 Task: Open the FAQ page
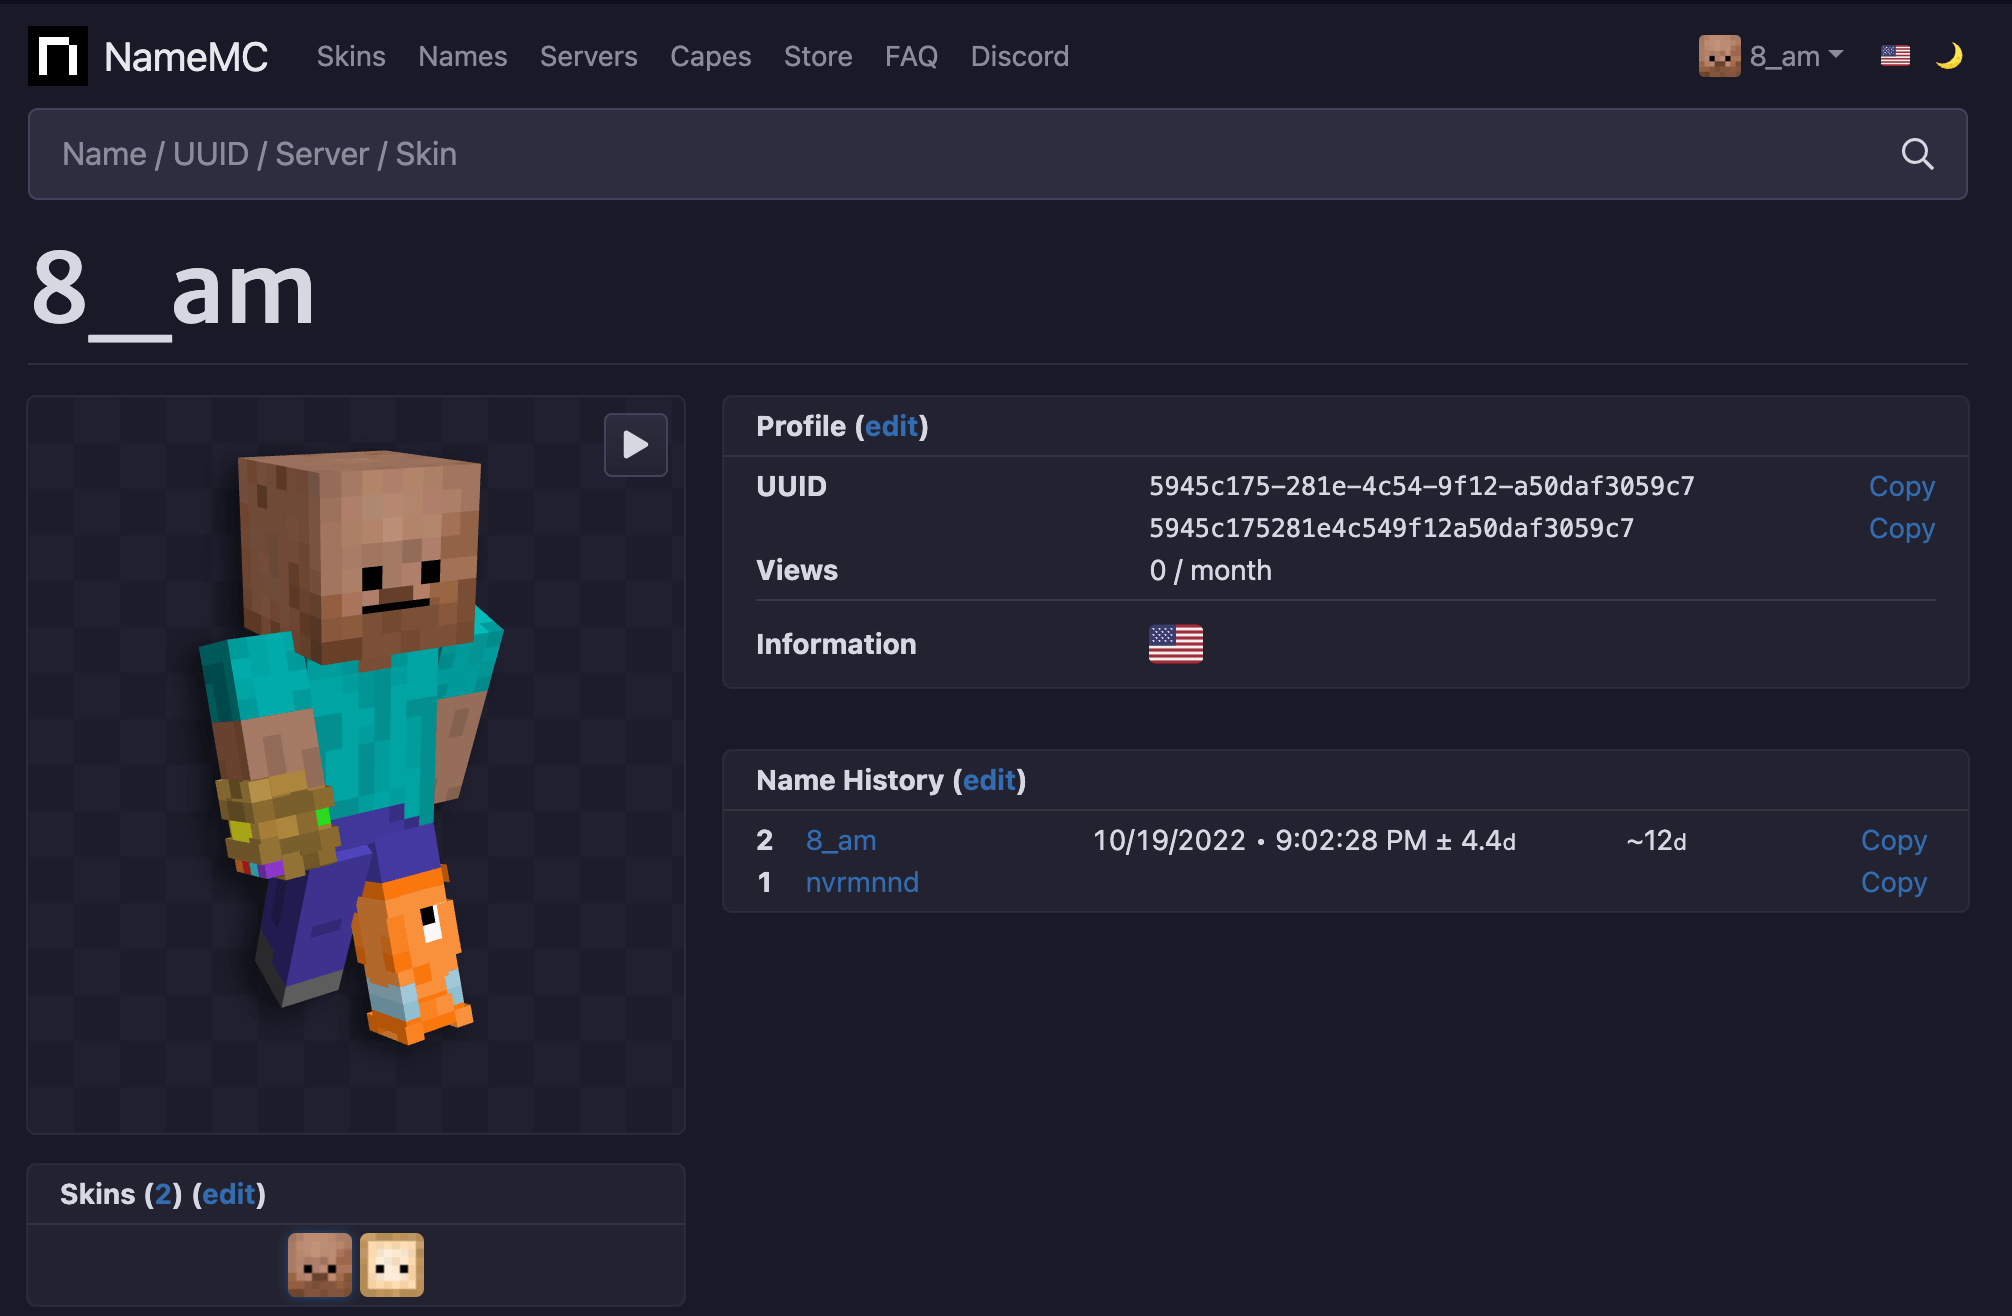(912, 56)
